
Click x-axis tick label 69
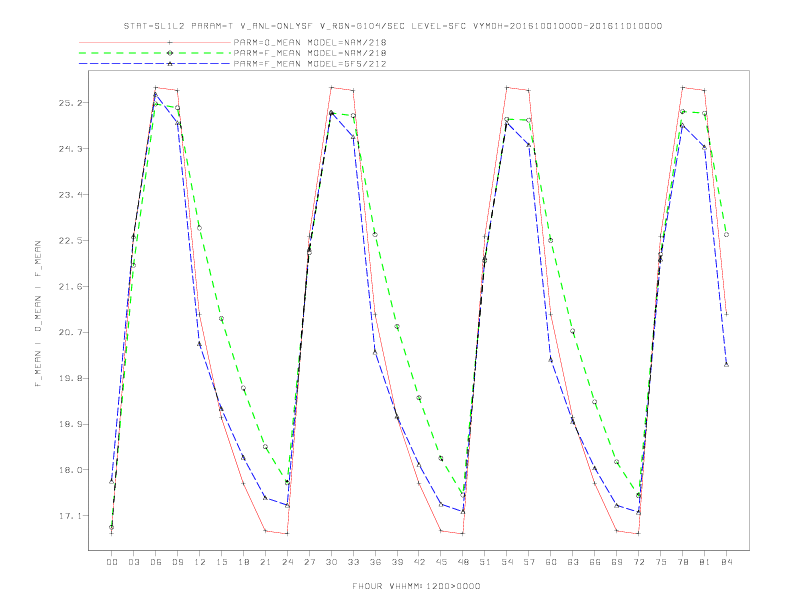[617, 562]
